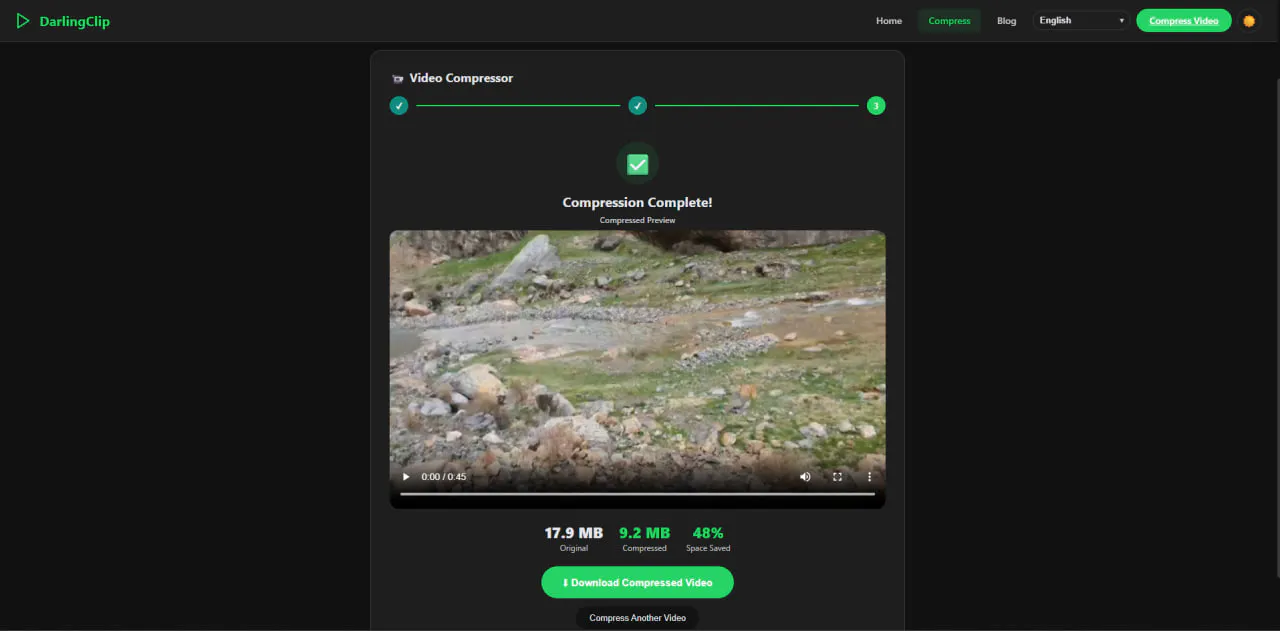The width and height of the screenshot is (1280, 631).
Task: Click the Compressed Preview label
Action: (x=637, y=220)
